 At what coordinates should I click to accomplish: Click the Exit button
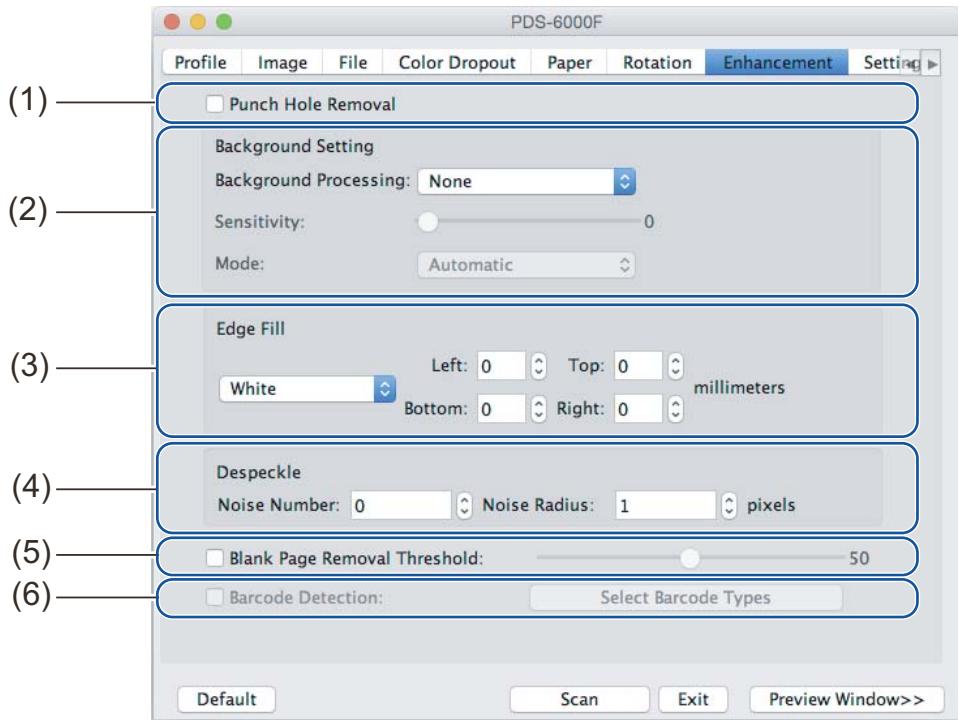(x=693, y=699)
